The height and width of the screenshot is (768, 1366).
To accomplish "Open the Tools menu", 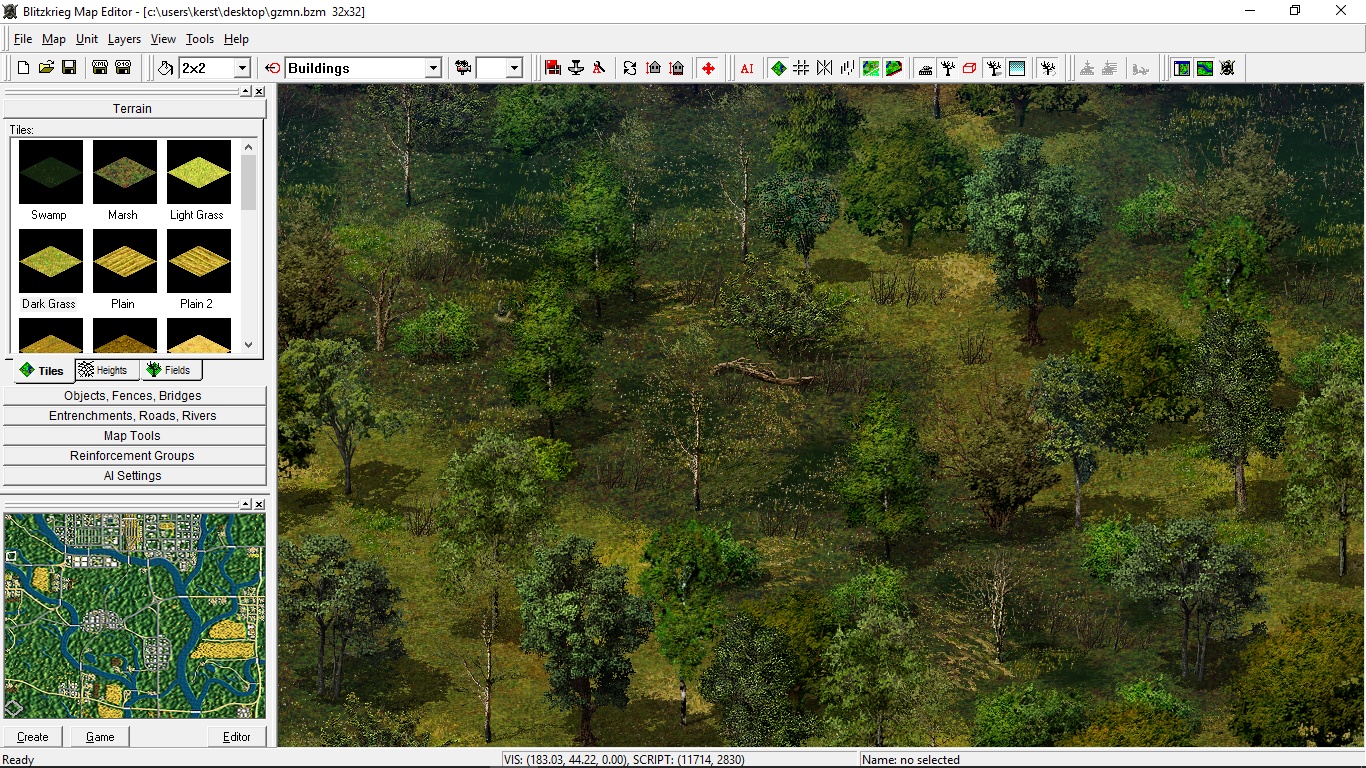I will (x=200, y=39).
